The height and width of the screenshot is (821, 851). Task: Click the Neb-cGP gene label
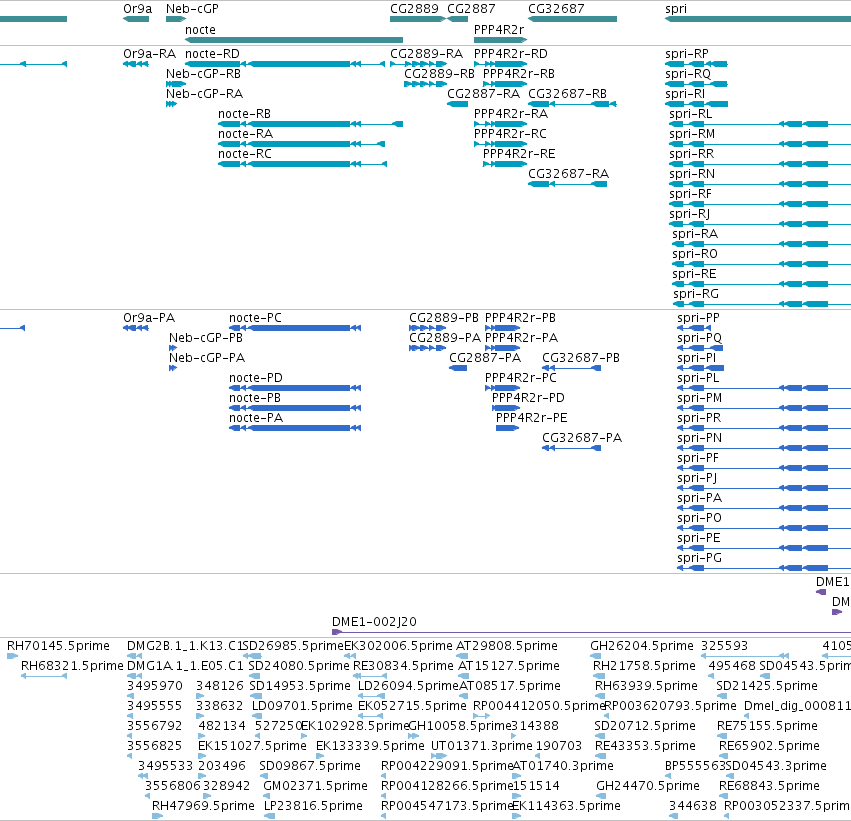click(x=192, y=9)
